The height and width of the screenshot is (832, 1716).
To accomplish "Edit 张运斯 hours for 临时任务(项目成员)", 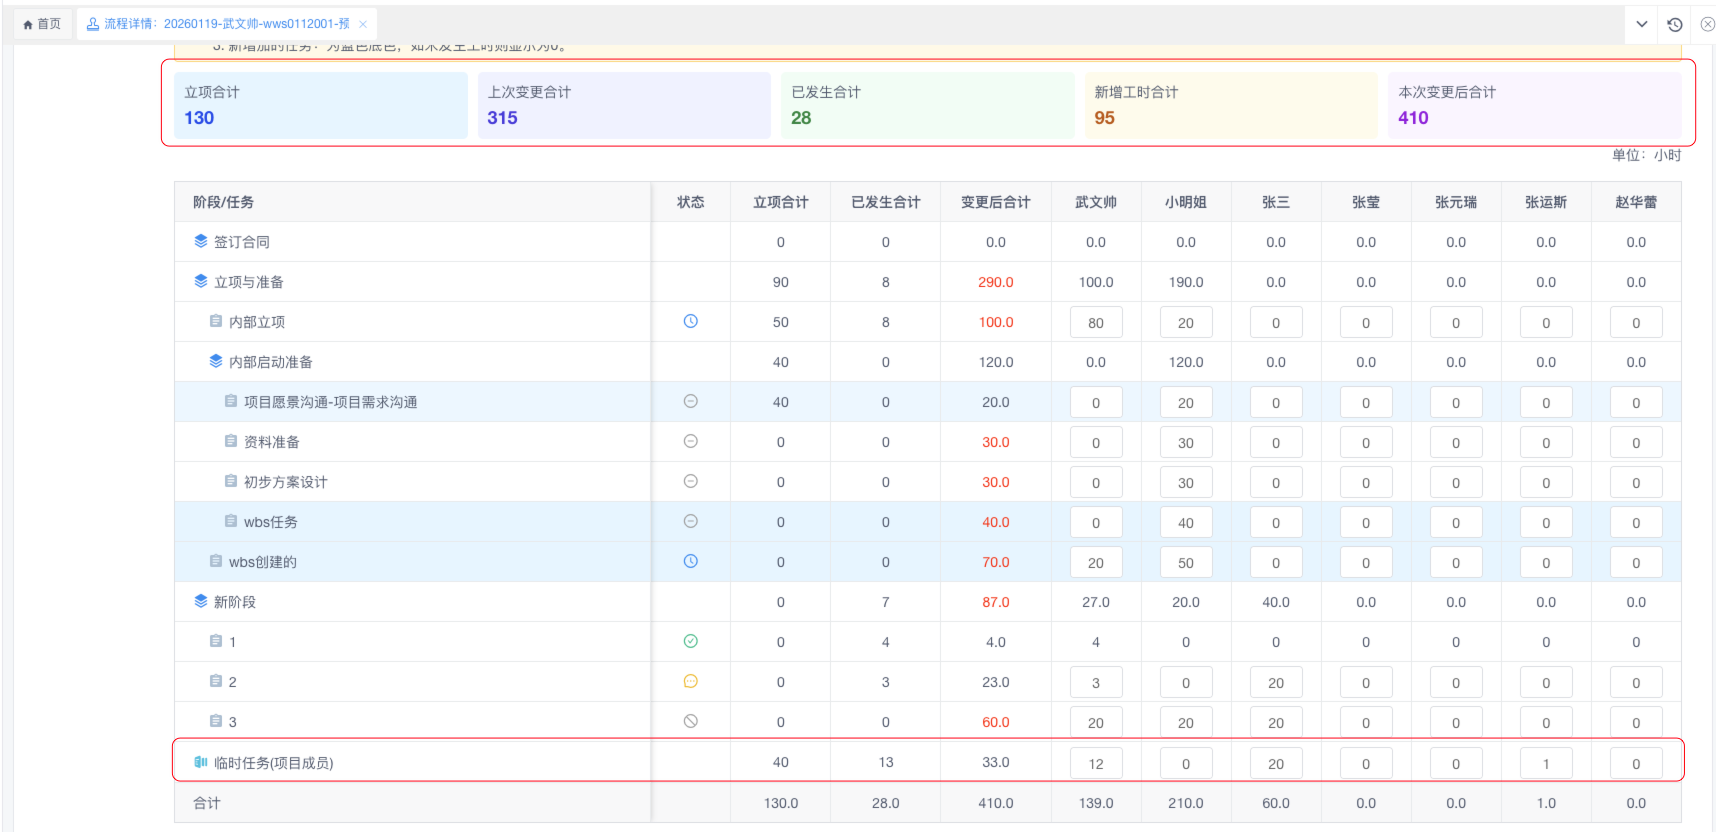I will click(1546, 764).
